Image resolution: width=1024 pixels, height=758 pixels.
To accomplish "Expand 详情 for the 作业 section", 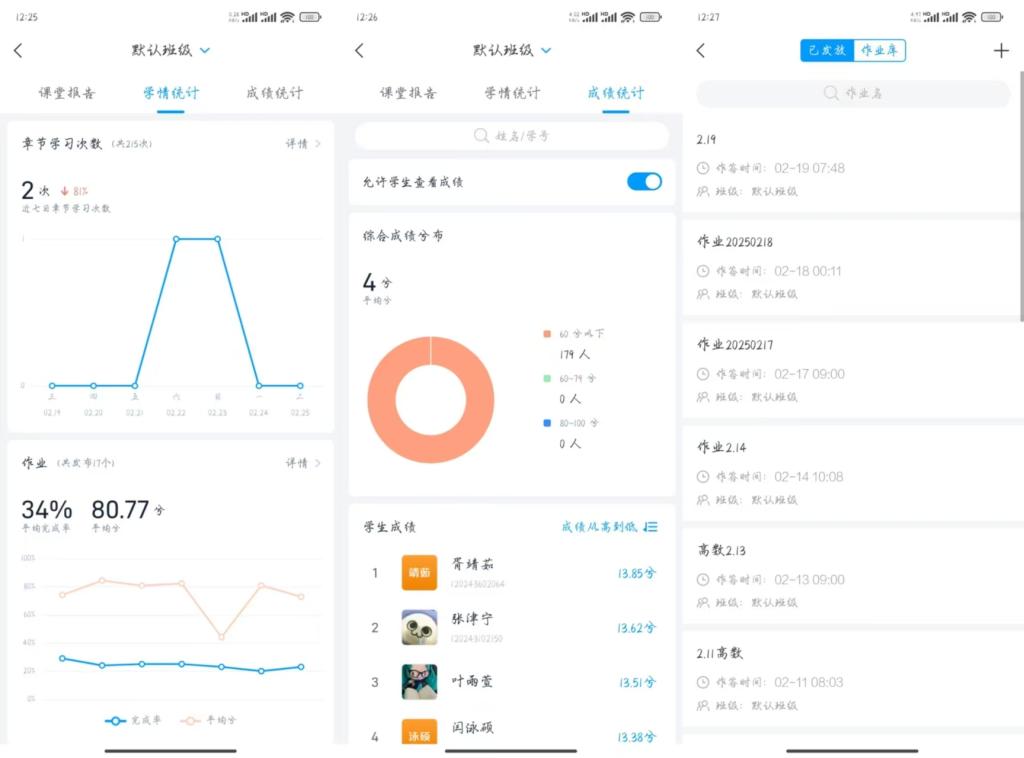I will click(x=303, y=463).
